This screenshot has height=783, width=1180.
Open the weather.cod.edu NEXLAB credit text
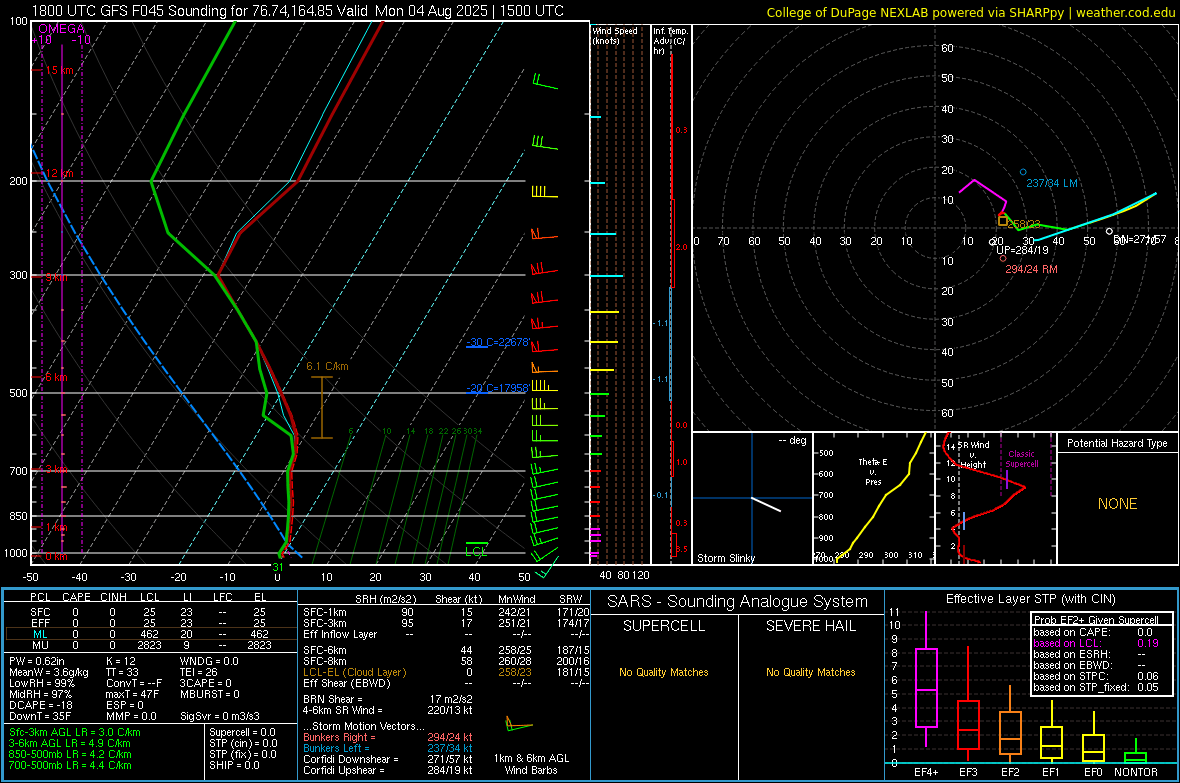pos(970,12)
